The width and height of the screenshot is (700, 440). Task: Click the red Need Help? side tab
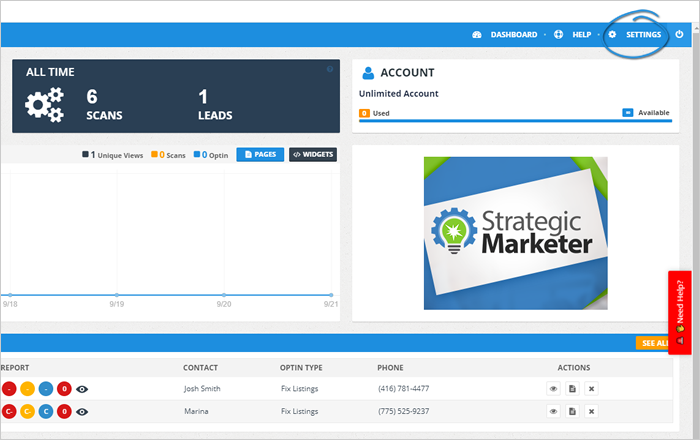coord(680,313)
